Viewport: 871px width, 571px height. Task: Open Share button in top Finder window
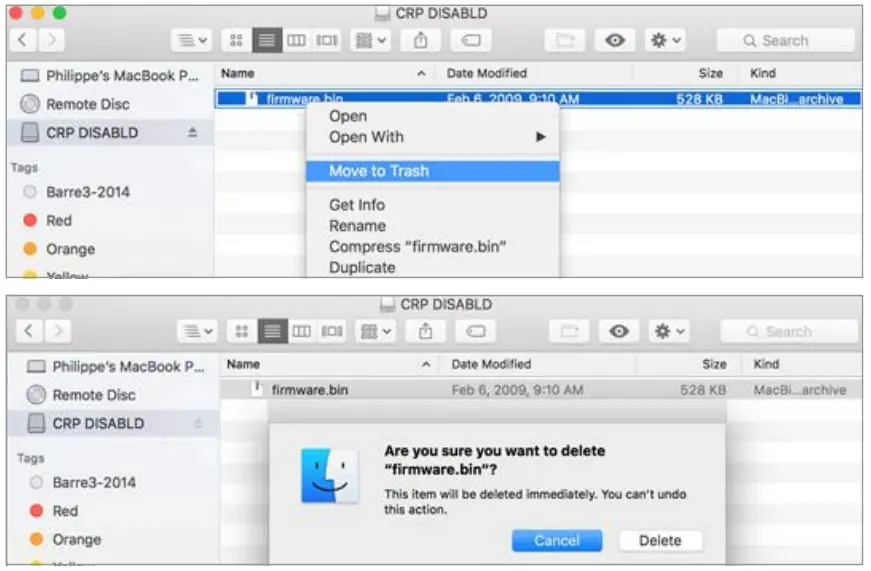click(x=421, y=40)
